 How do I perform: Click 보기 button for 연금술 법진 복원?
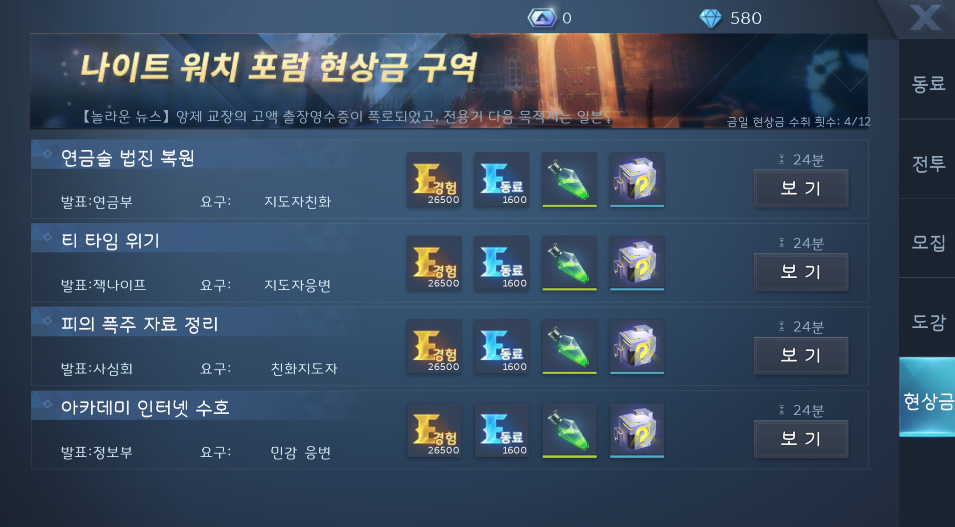(801, 188)
